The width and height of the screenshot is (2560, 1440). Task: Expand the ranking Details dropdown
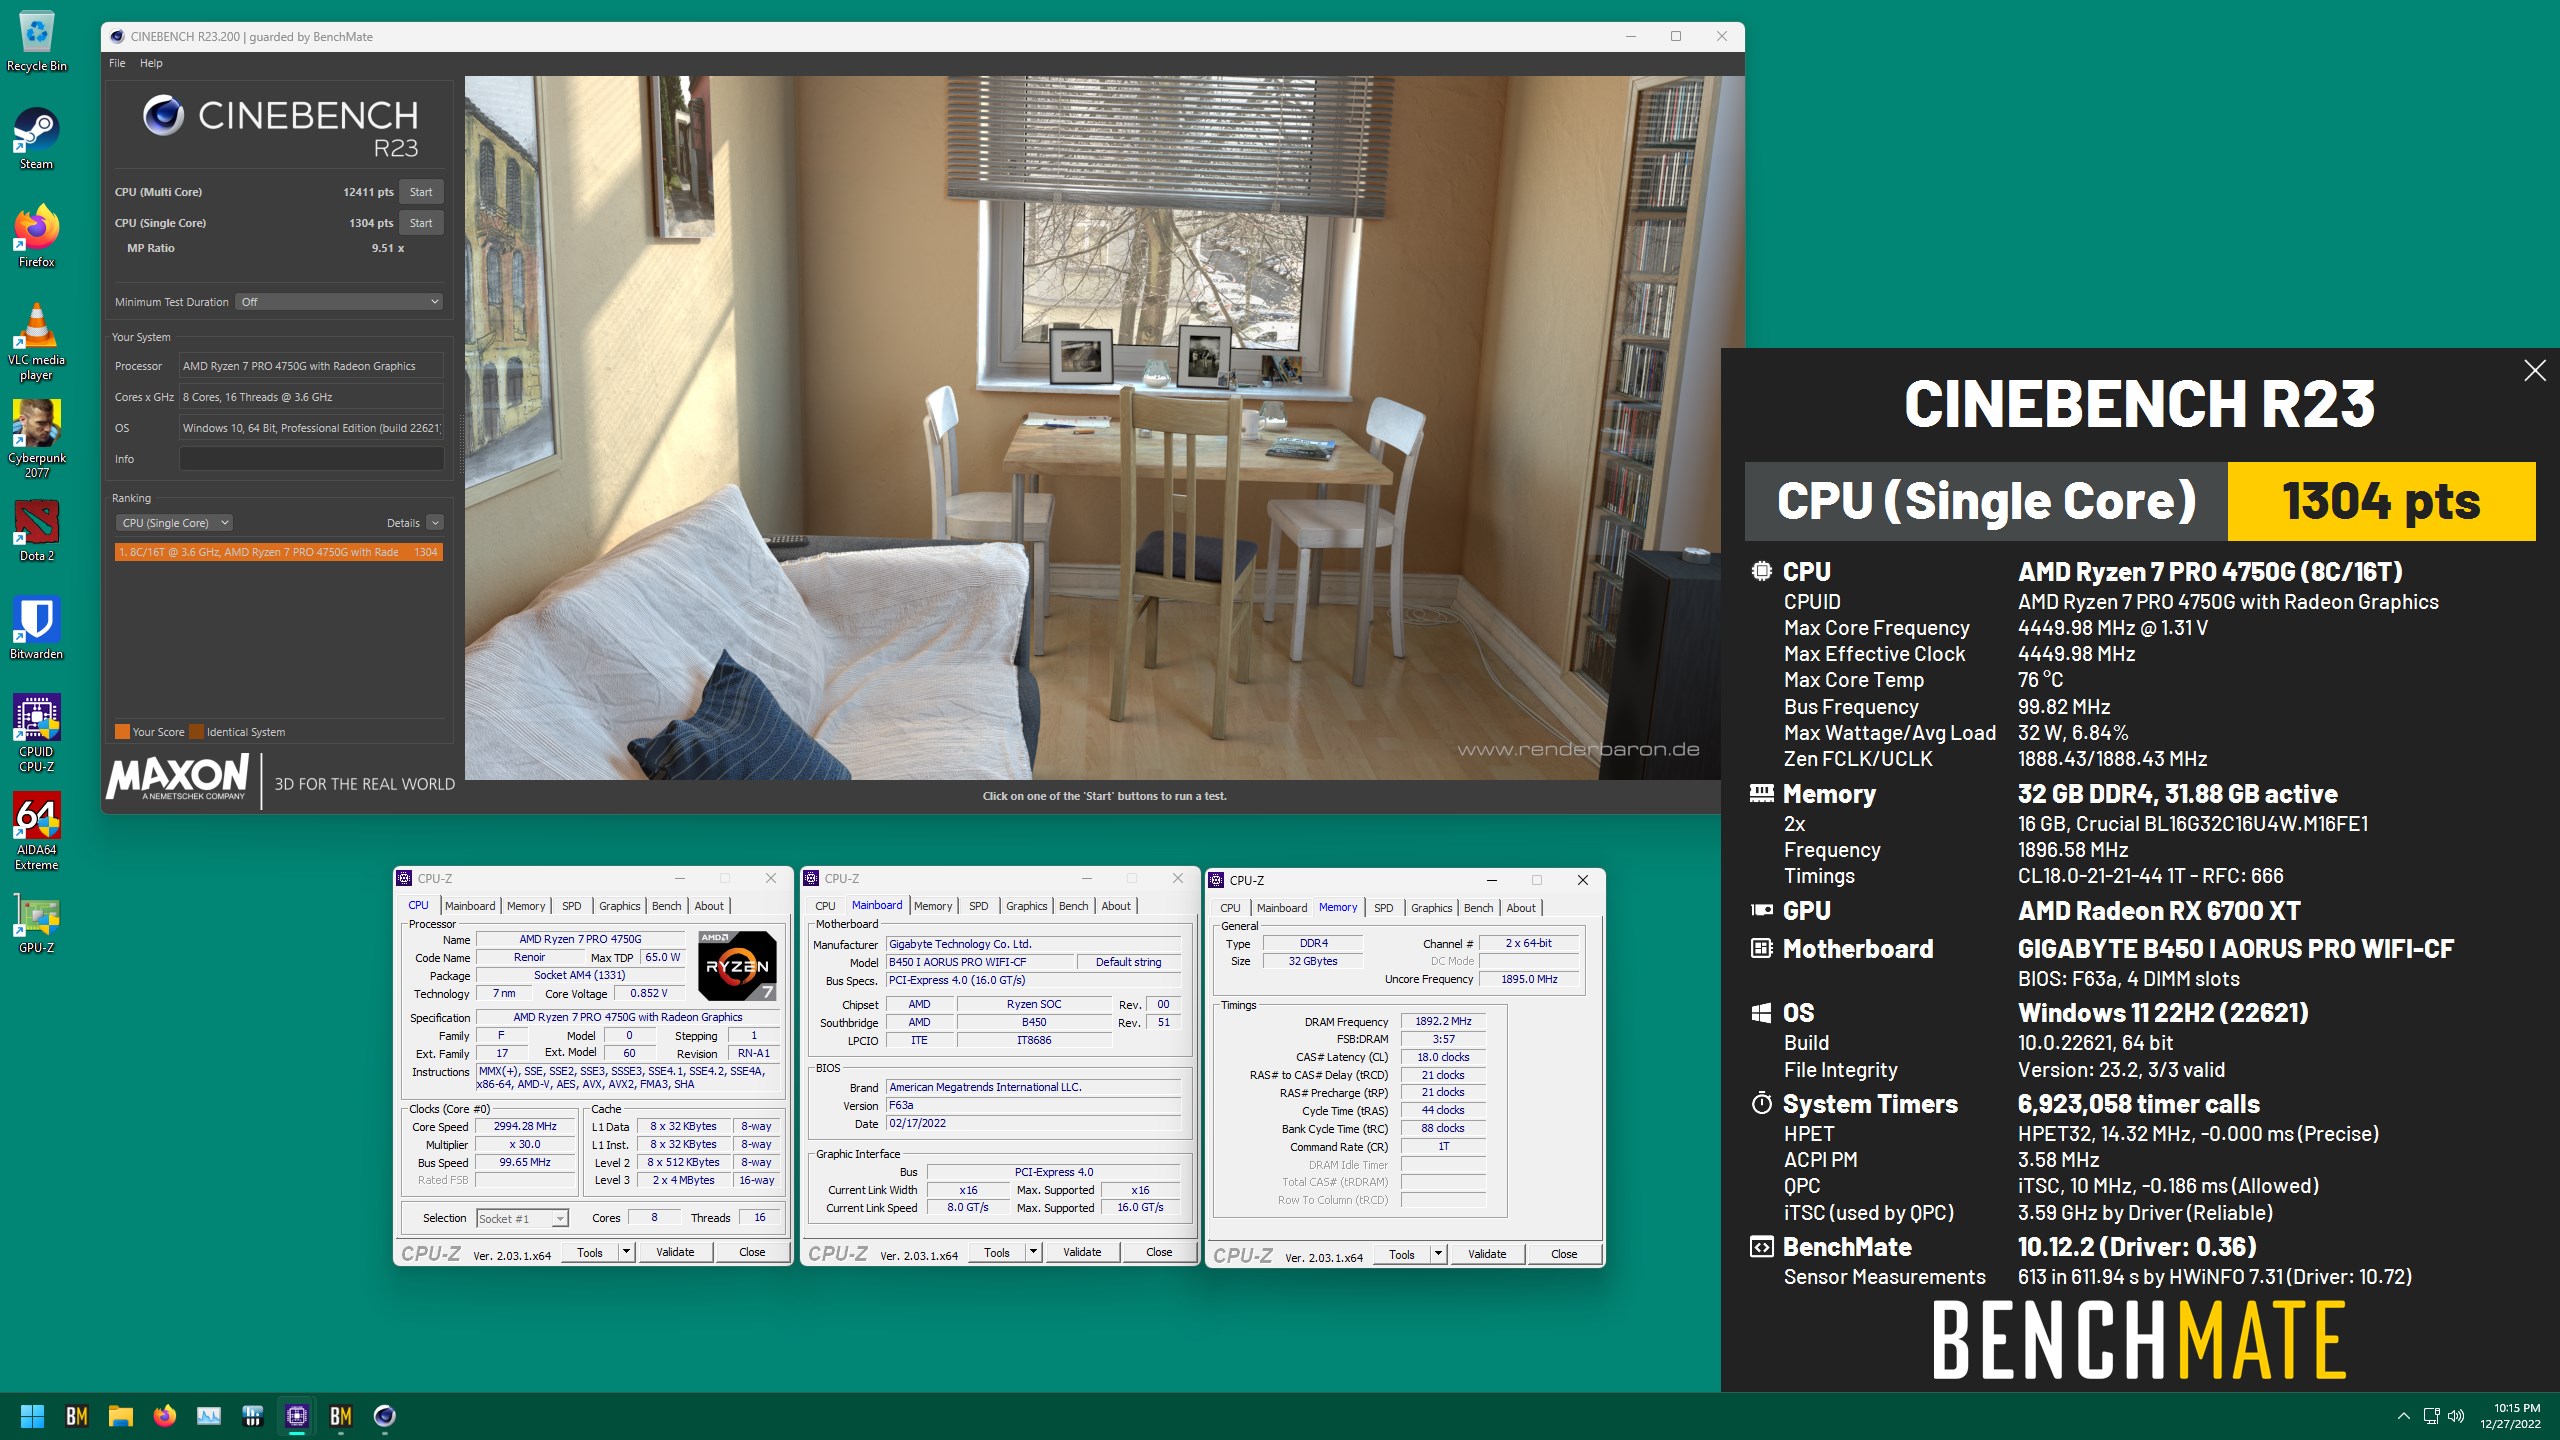(434, 523)
